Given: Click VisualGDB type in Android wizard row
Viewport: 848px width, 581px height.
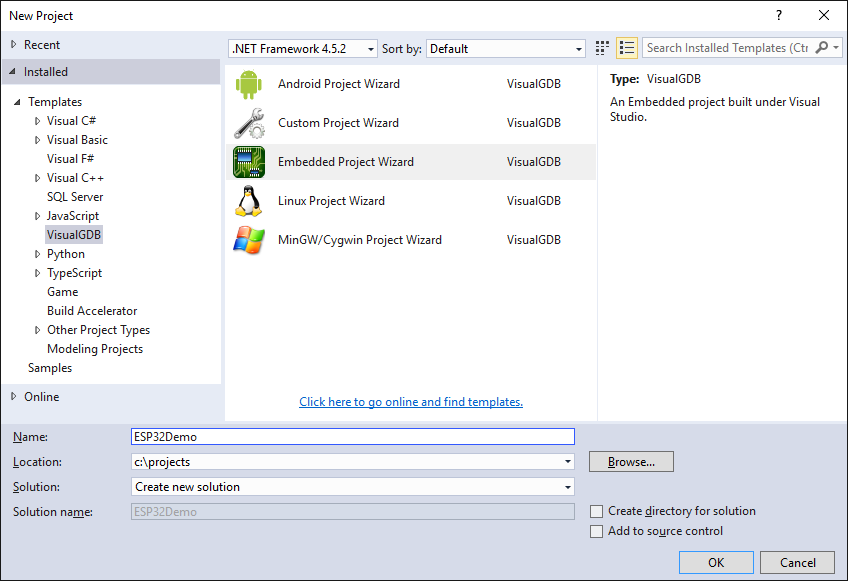Looking at the screenshot, I should (534, 84).
